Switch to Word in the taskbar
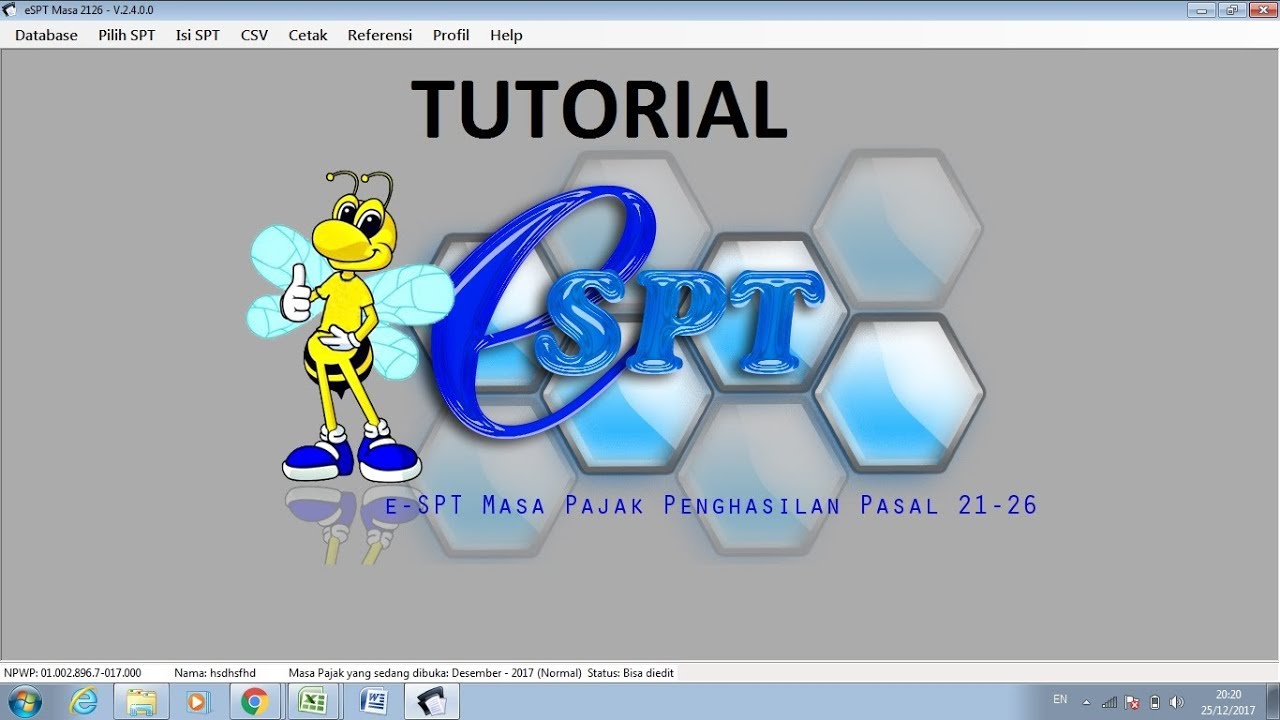Screen dimensions: 1280x720 tap(372, 702)
